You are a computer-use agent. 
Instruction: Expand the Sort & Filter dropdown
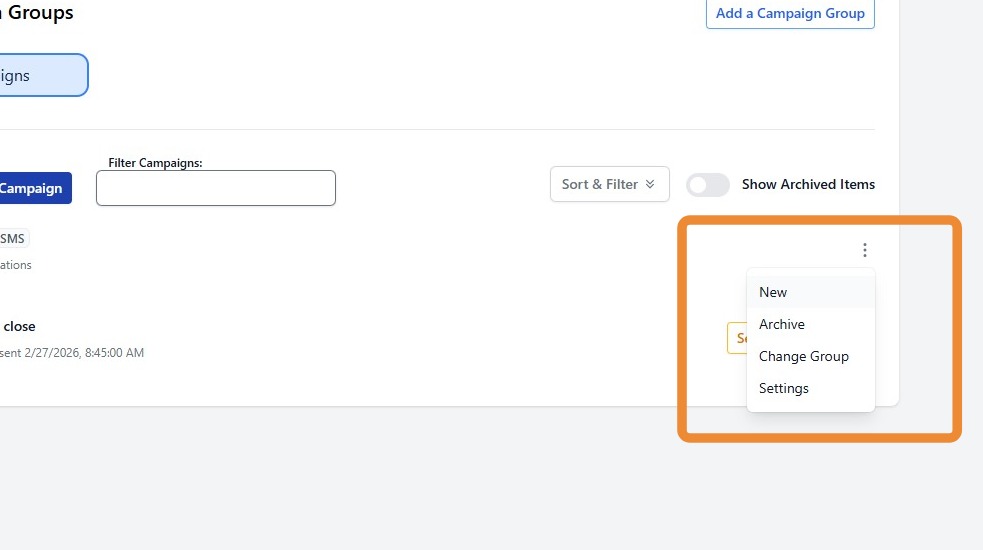(609, 184)
